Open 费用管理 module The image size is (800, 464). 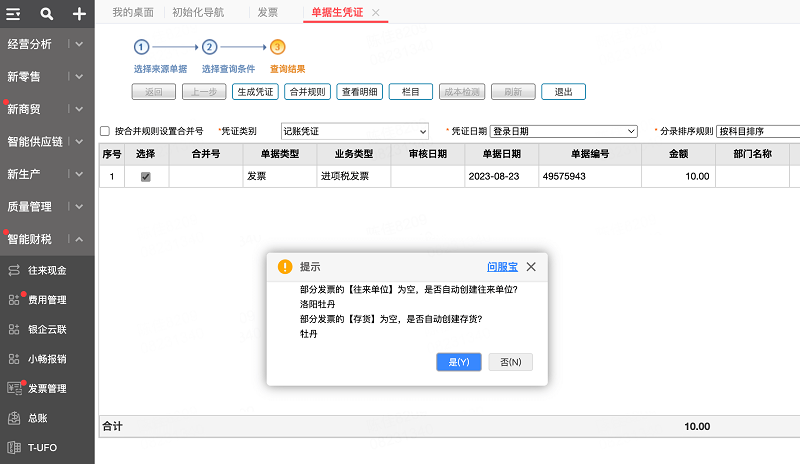pos(47,299)
